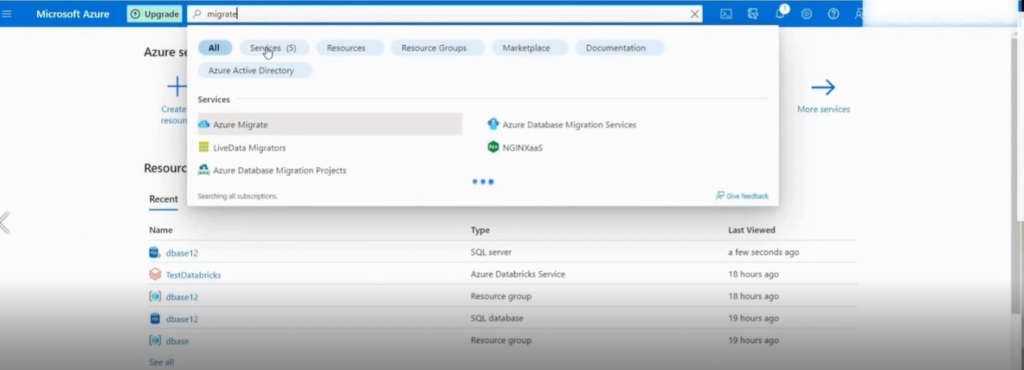The height and width of the screenshot is (370, 1024).
Task: Click the SQL server icon for dbase12
Action: (155, 252)
